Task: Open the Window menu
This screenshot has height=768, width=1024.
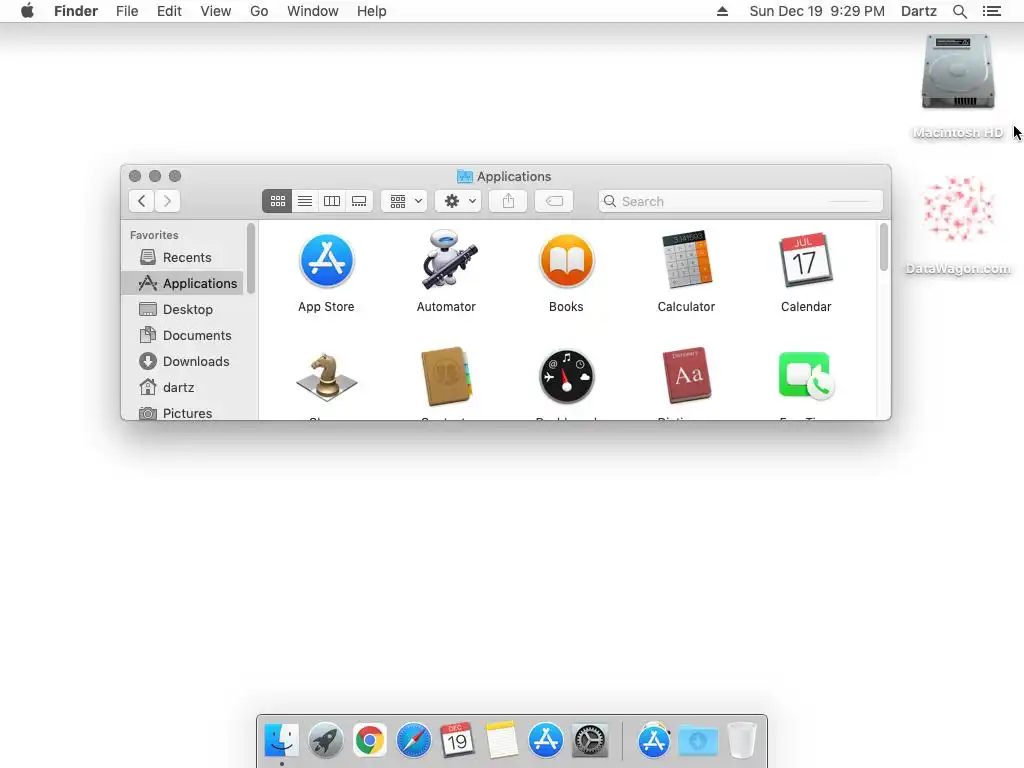Action: (313, 11)
